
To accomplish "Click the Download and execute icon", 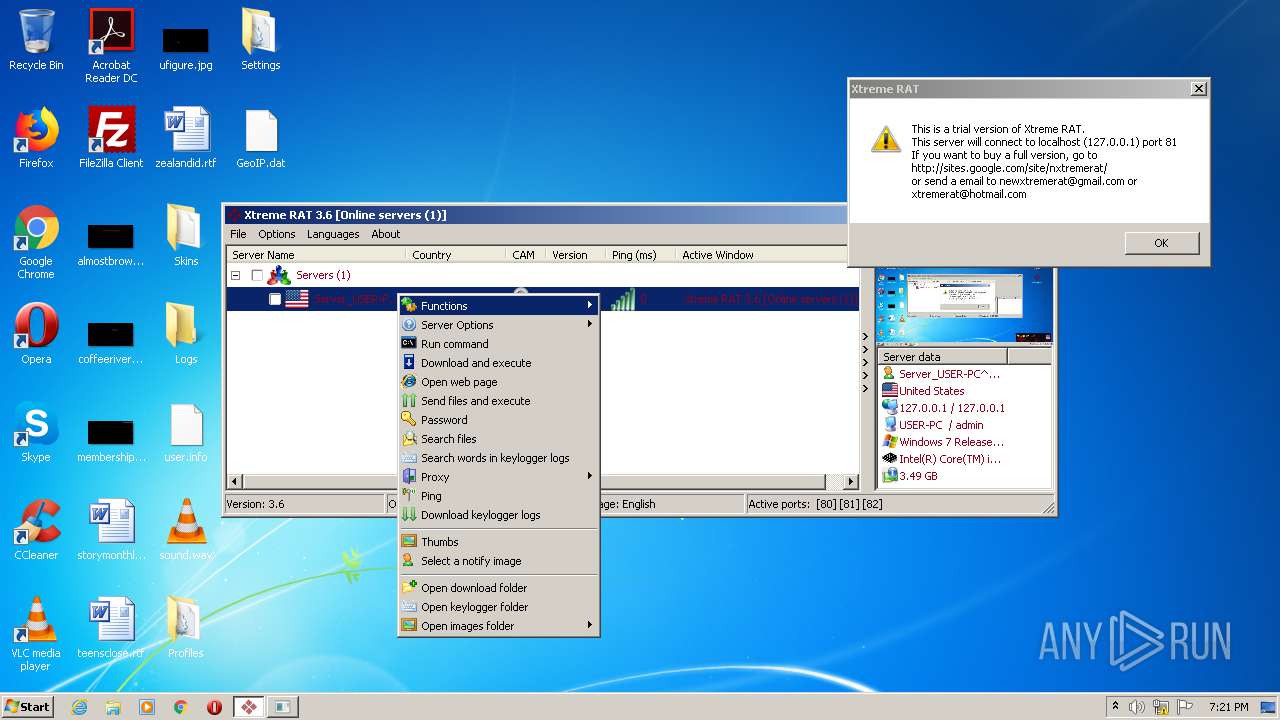I will pyautogui.click(x=408, y=363).
